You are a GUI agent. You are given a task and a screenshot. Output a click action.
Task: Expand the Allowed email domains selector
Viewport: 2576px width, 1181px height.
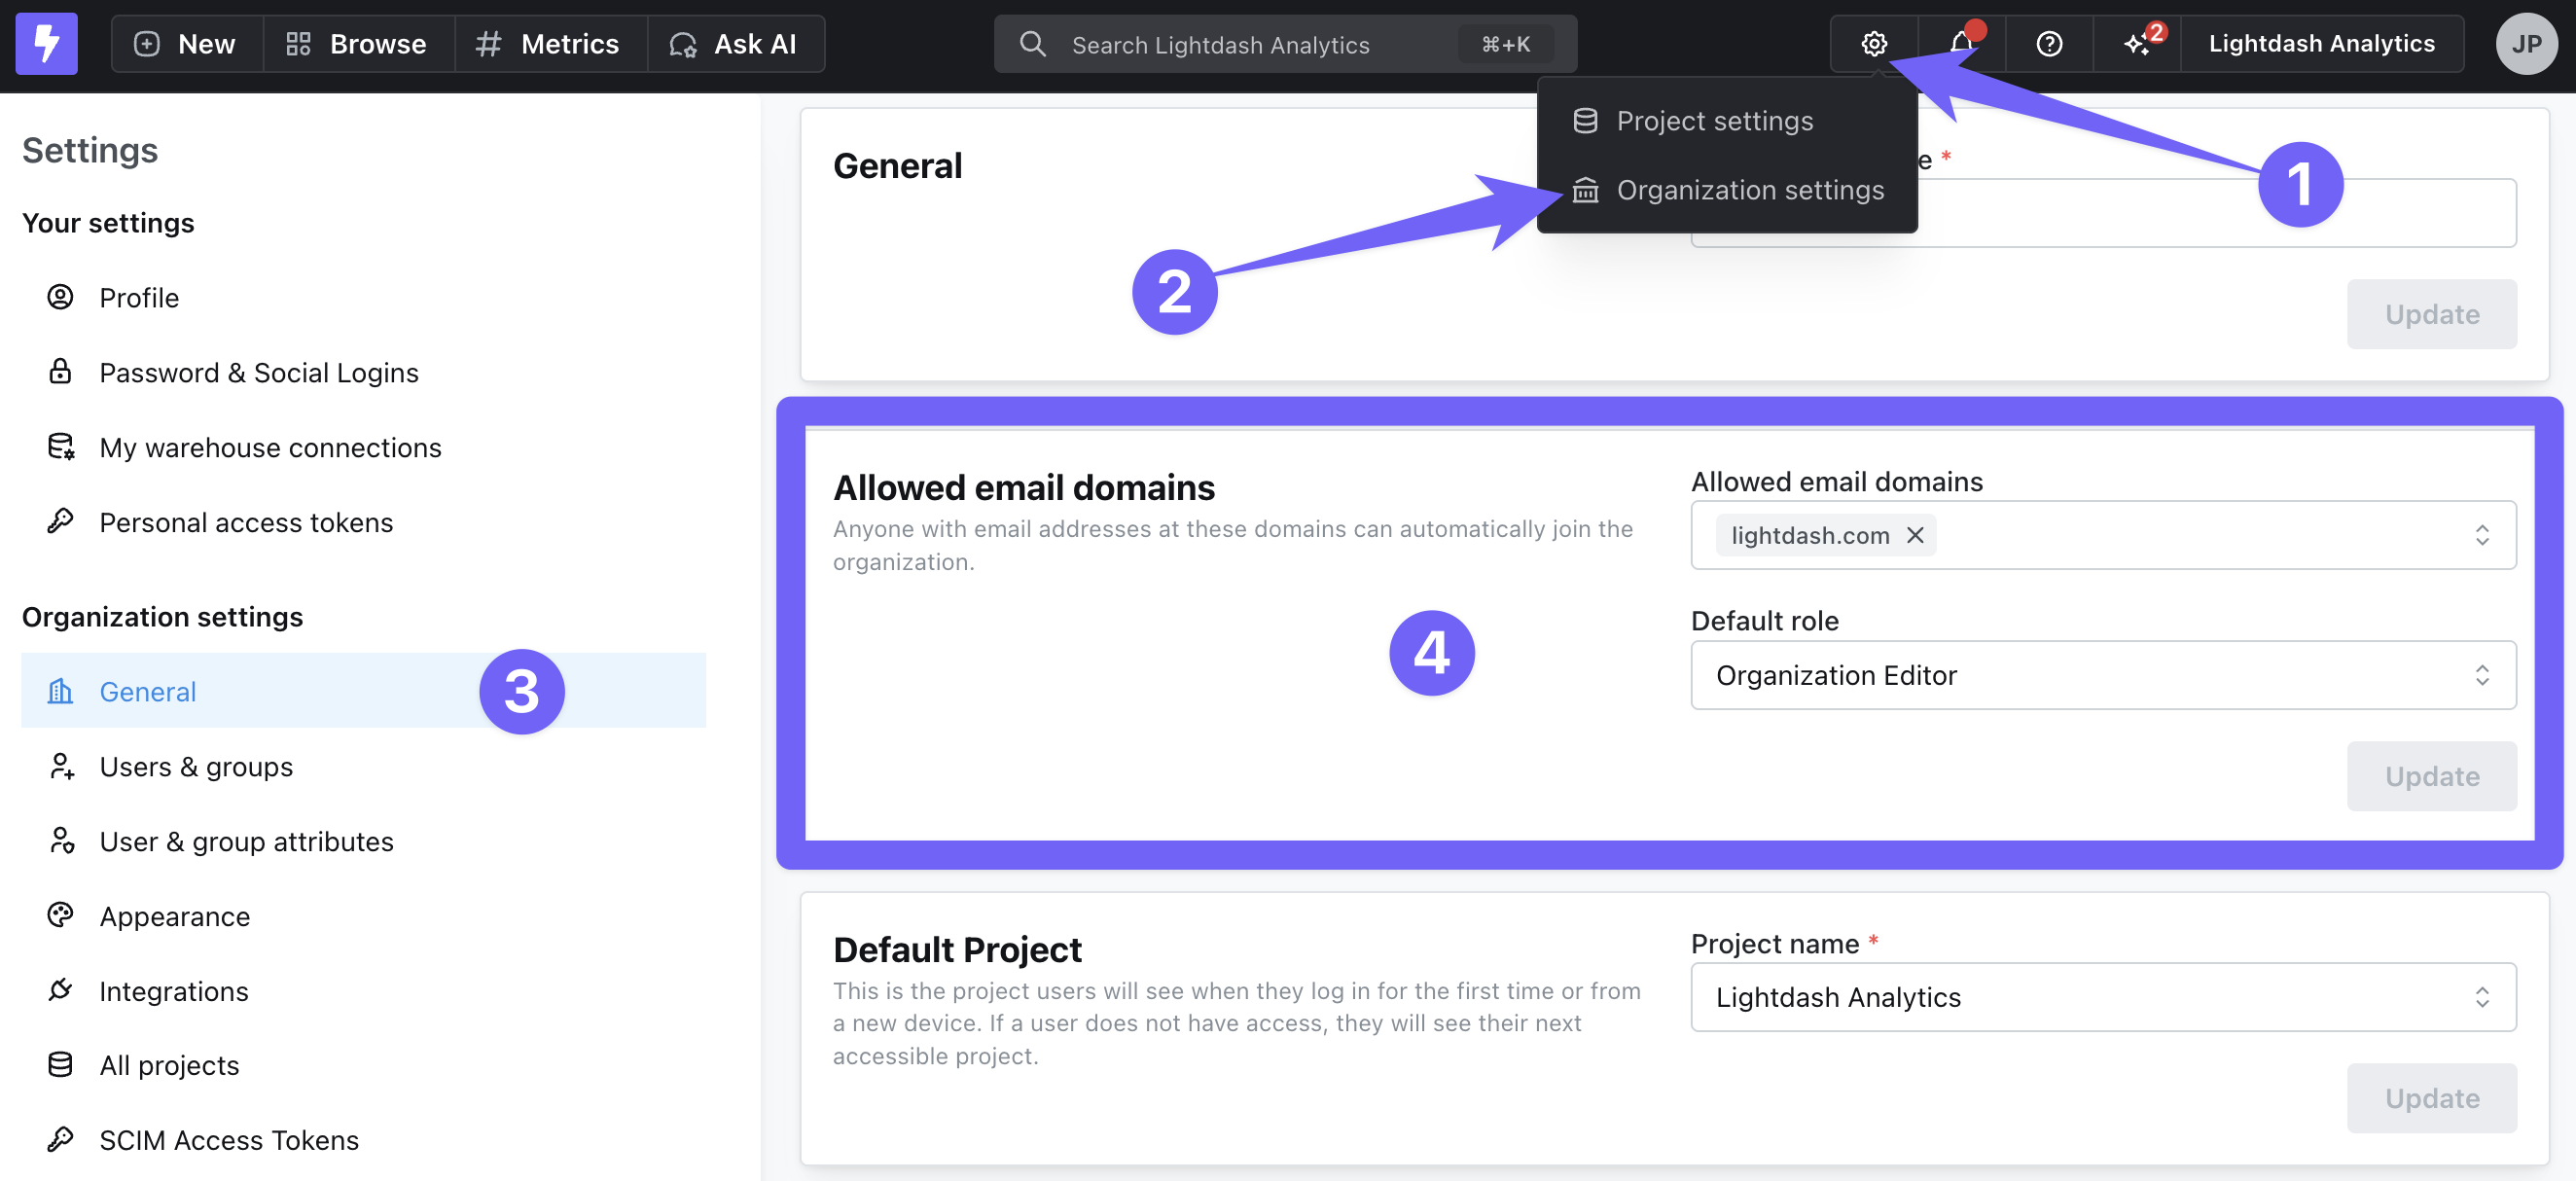2481,535
